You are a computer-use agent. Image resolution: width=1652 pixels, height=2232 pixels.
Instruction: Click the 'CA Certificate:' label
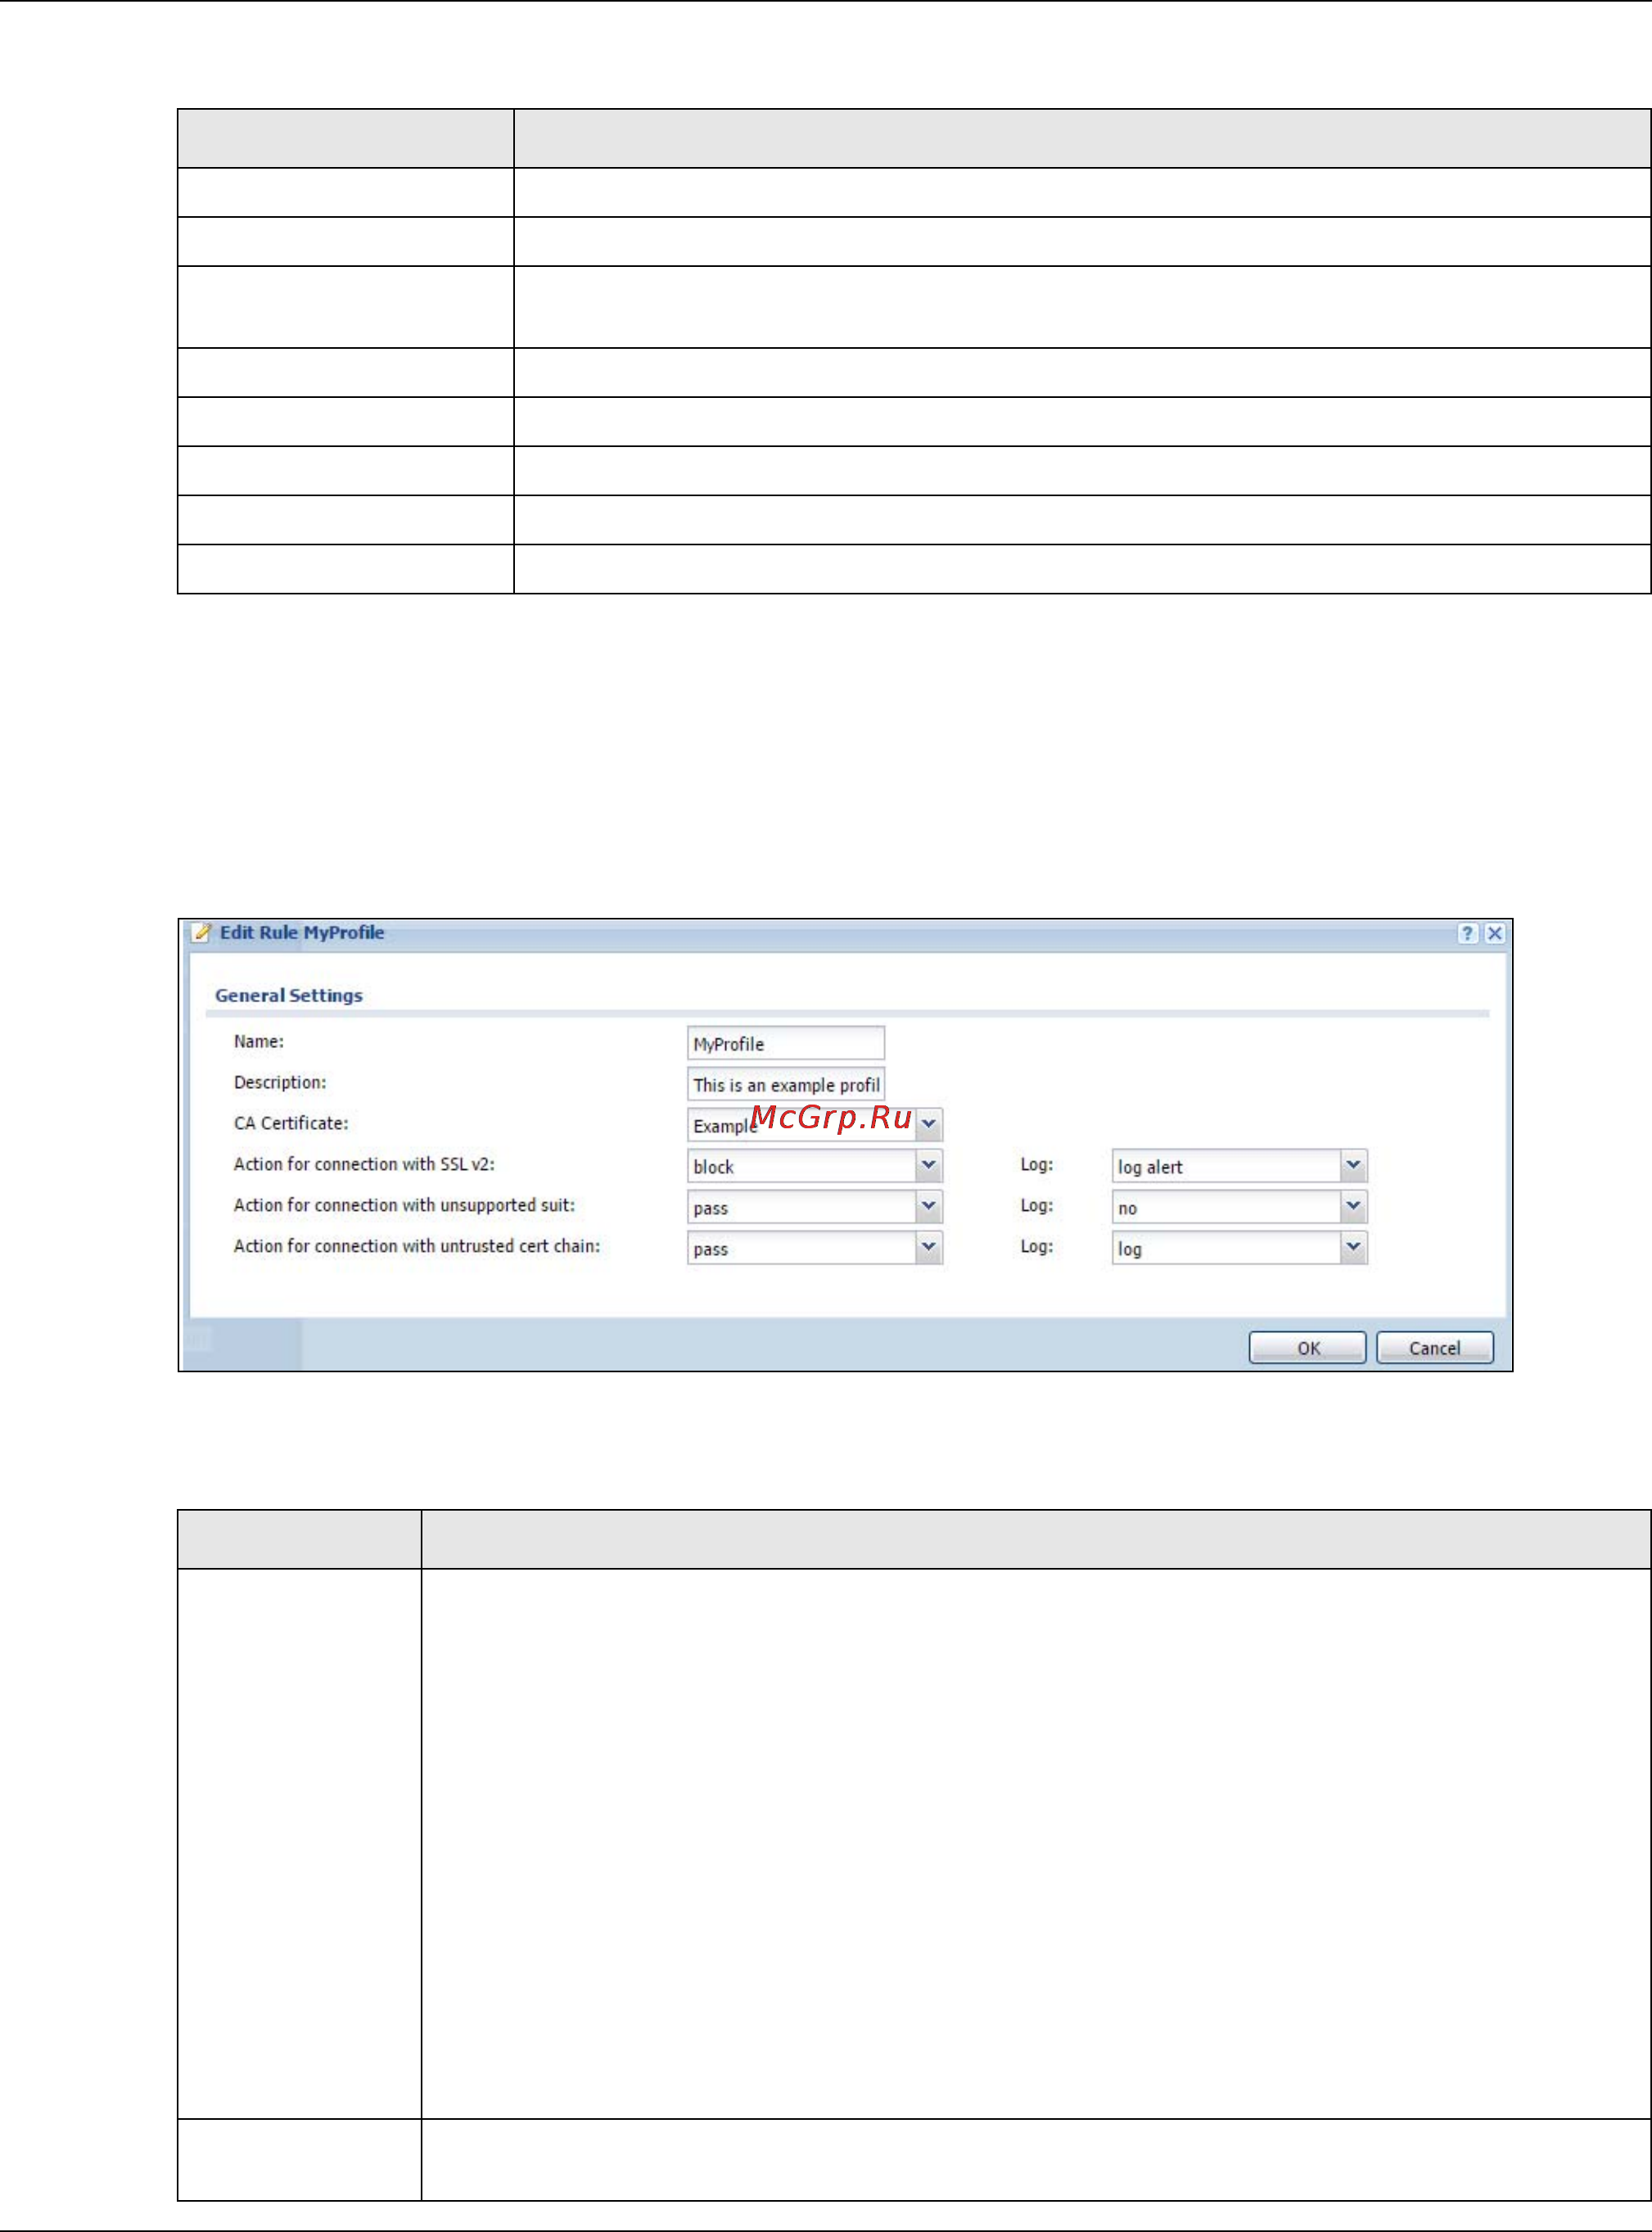pos(291,1123)
